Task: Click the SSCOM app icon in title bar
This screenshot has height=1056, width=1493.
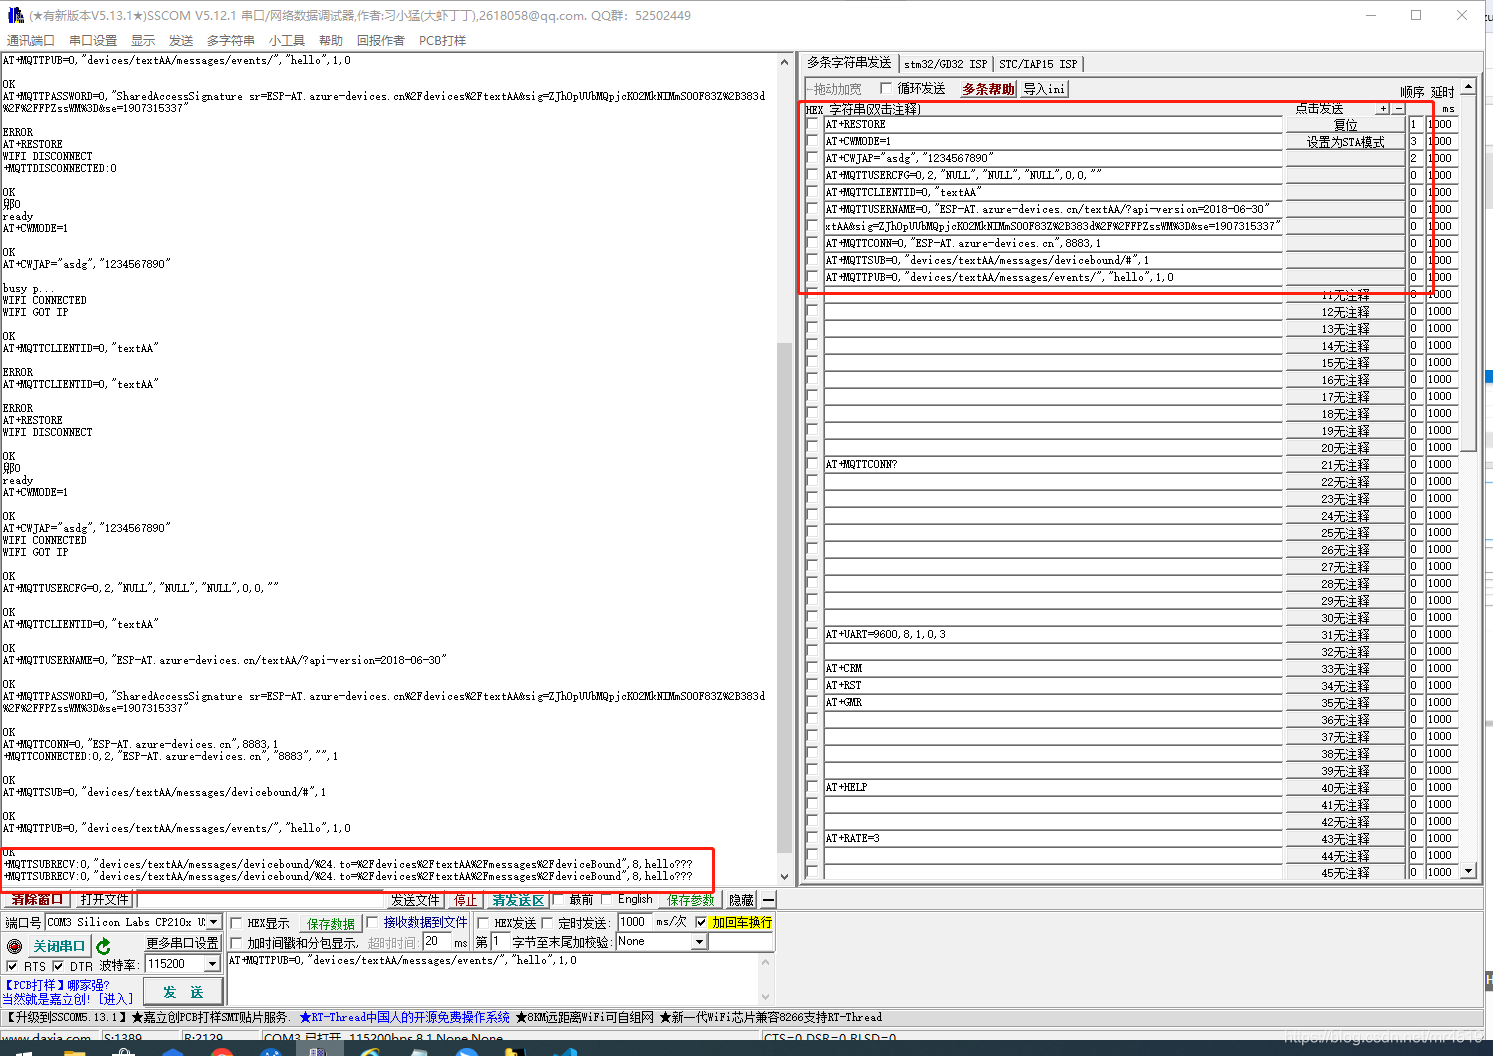Action: (x=15, y=15)
